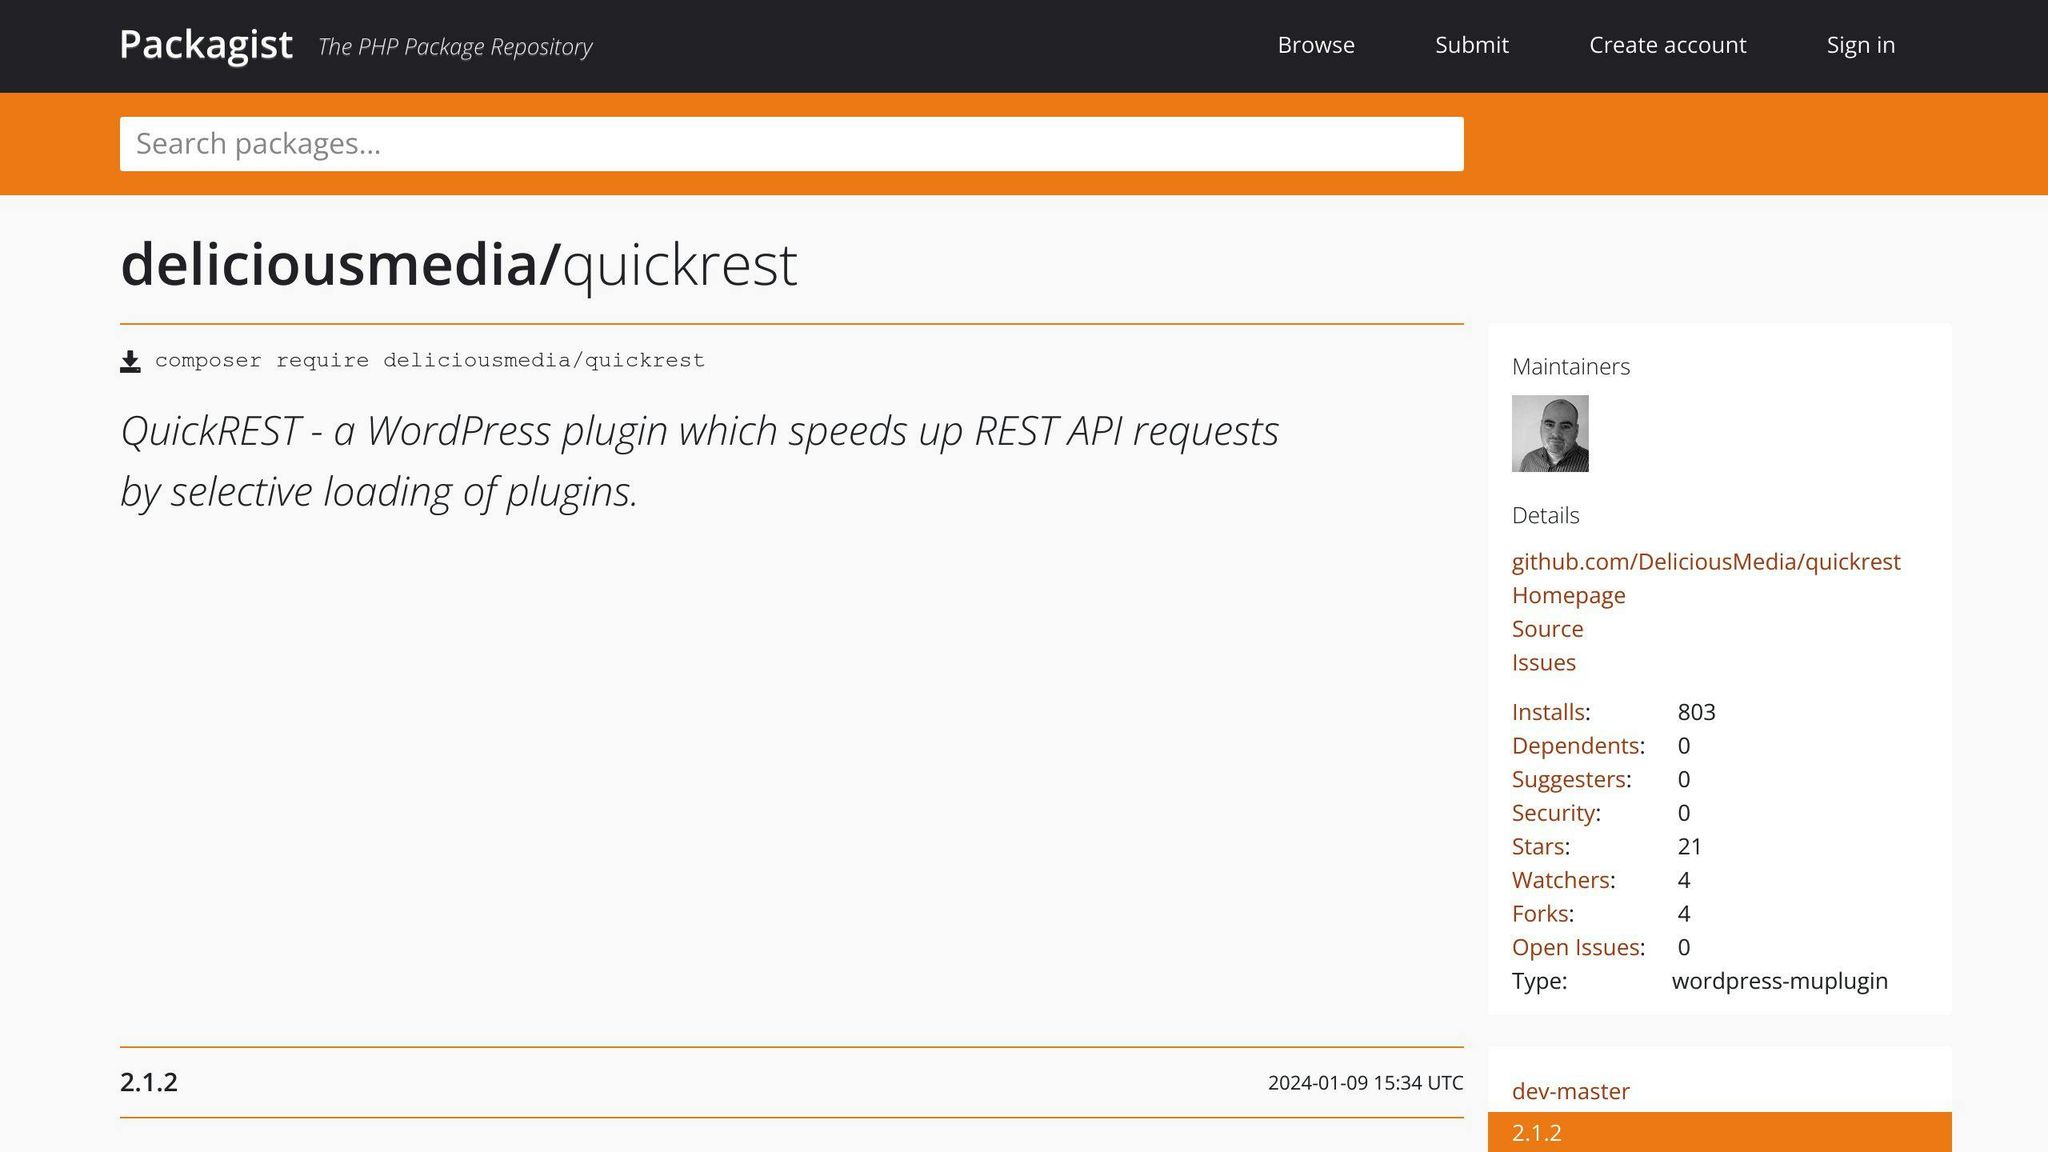Image resolution: width=2048 pixels, height=1152 pixels.
Task: Select the composer require command text
Action: tap(430, 360)
